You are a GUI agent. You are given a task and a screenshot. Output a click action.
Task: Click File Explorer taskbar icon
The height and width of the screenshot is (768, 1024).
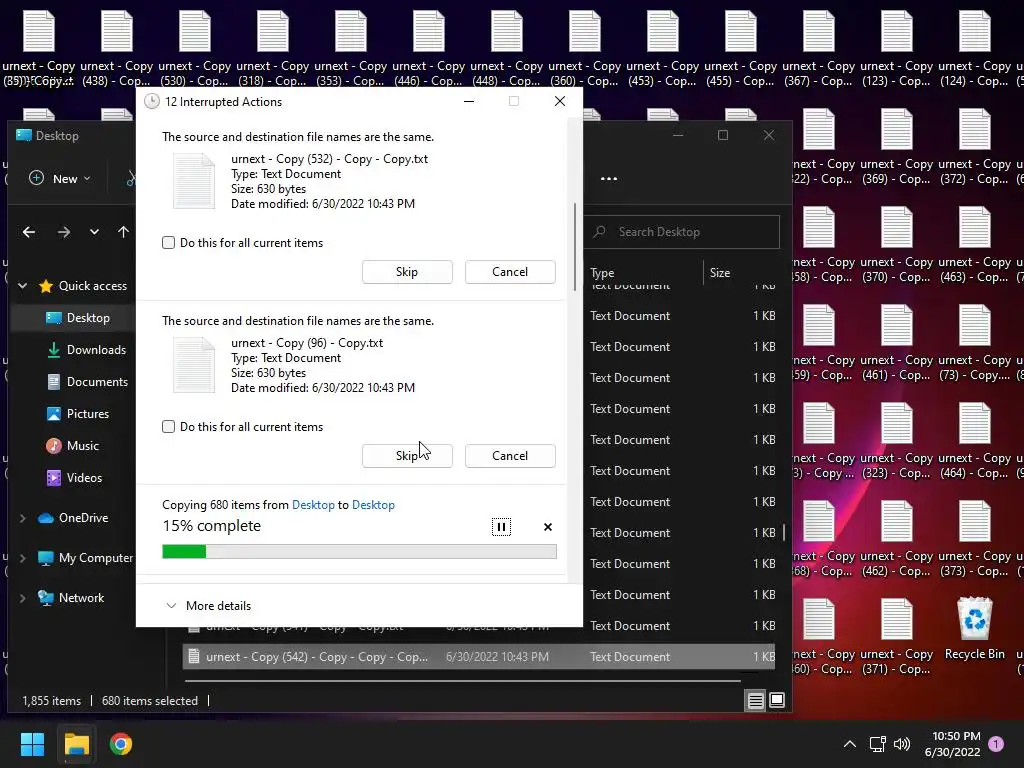(x=76, y=744)
